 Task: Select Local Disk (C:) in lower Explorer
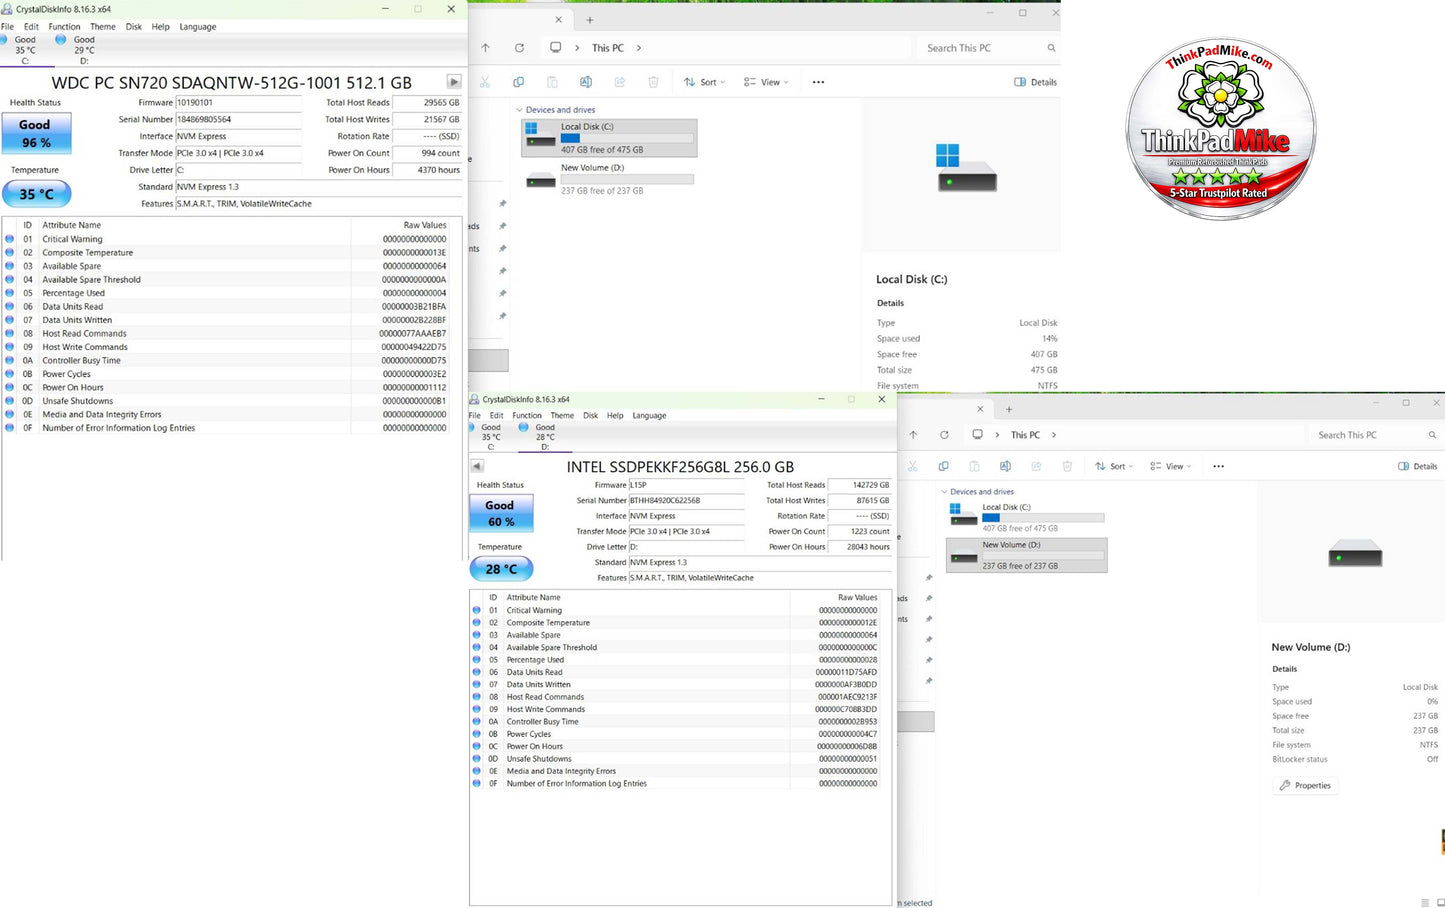click(1026, 517)
